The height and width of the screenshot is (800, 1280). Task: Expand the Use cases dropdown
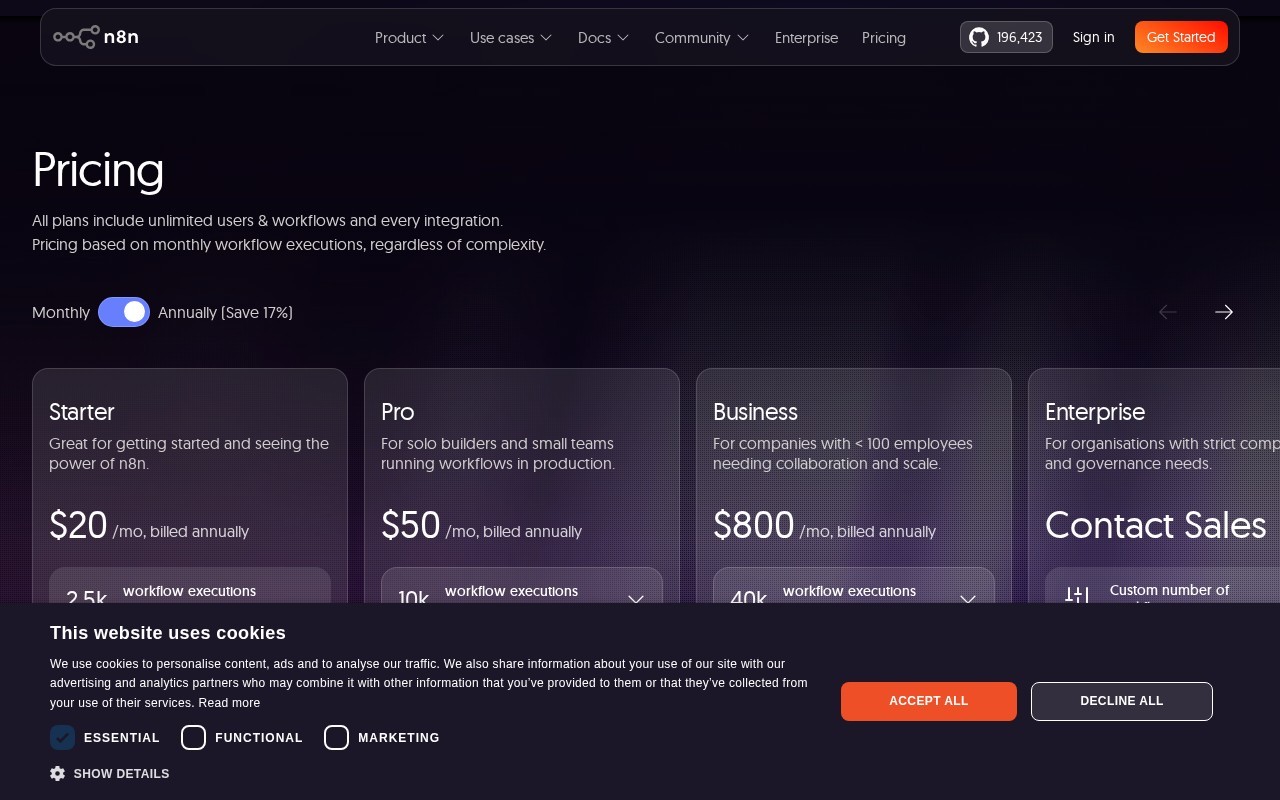tap(511, 38)
